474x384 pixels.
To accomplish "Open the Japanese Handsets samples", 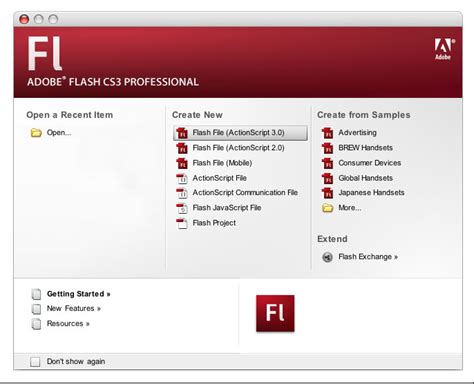I will (x=371, y=193).
